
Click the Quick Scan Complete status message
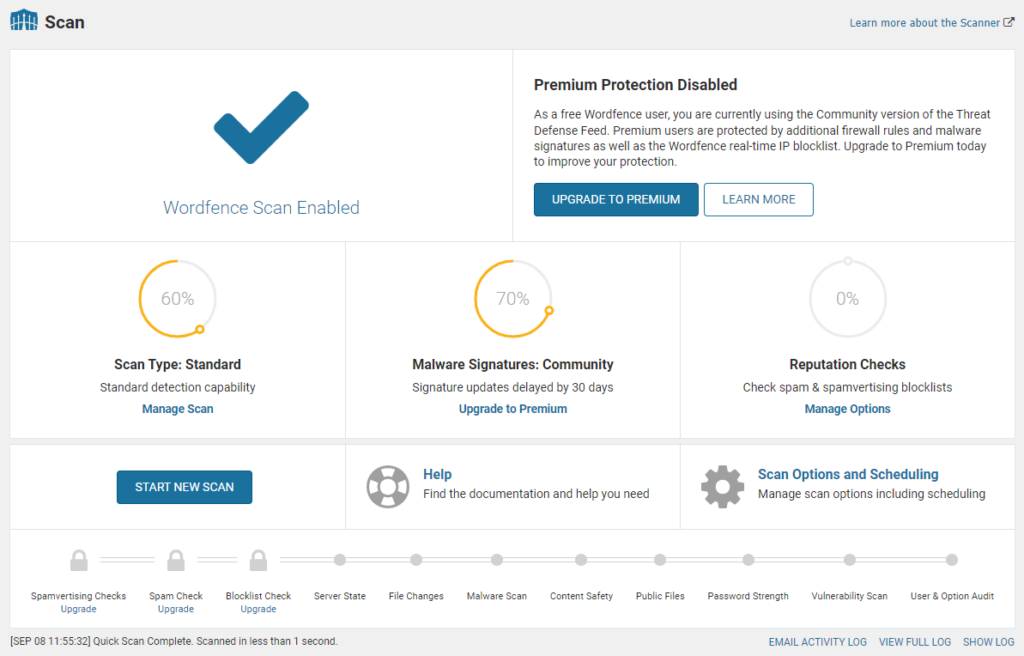coord(174,642)
